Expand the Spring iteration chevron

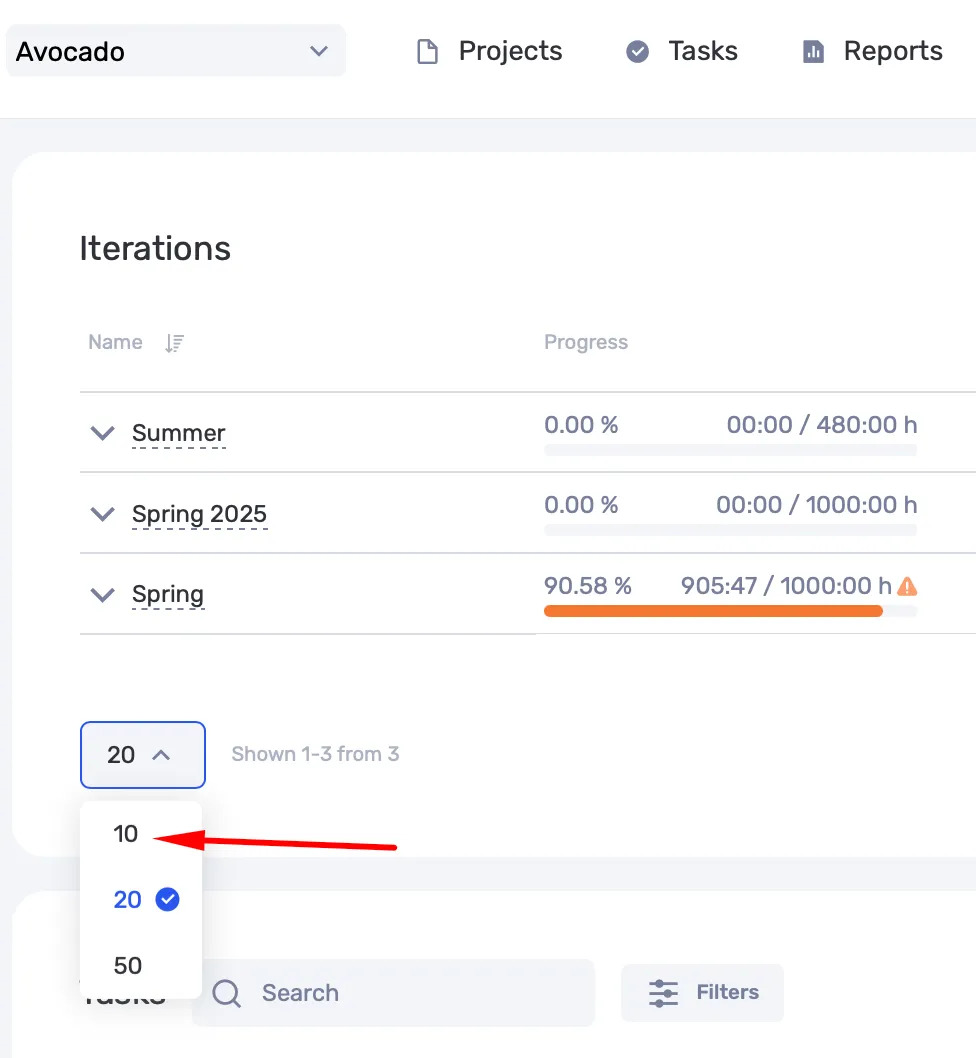point(103,594)
